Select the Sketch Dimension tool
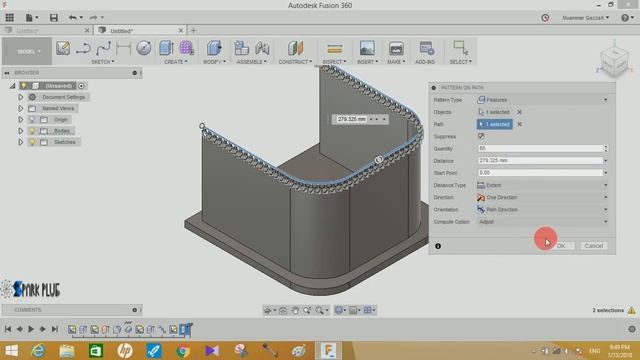 click(123, 48)
